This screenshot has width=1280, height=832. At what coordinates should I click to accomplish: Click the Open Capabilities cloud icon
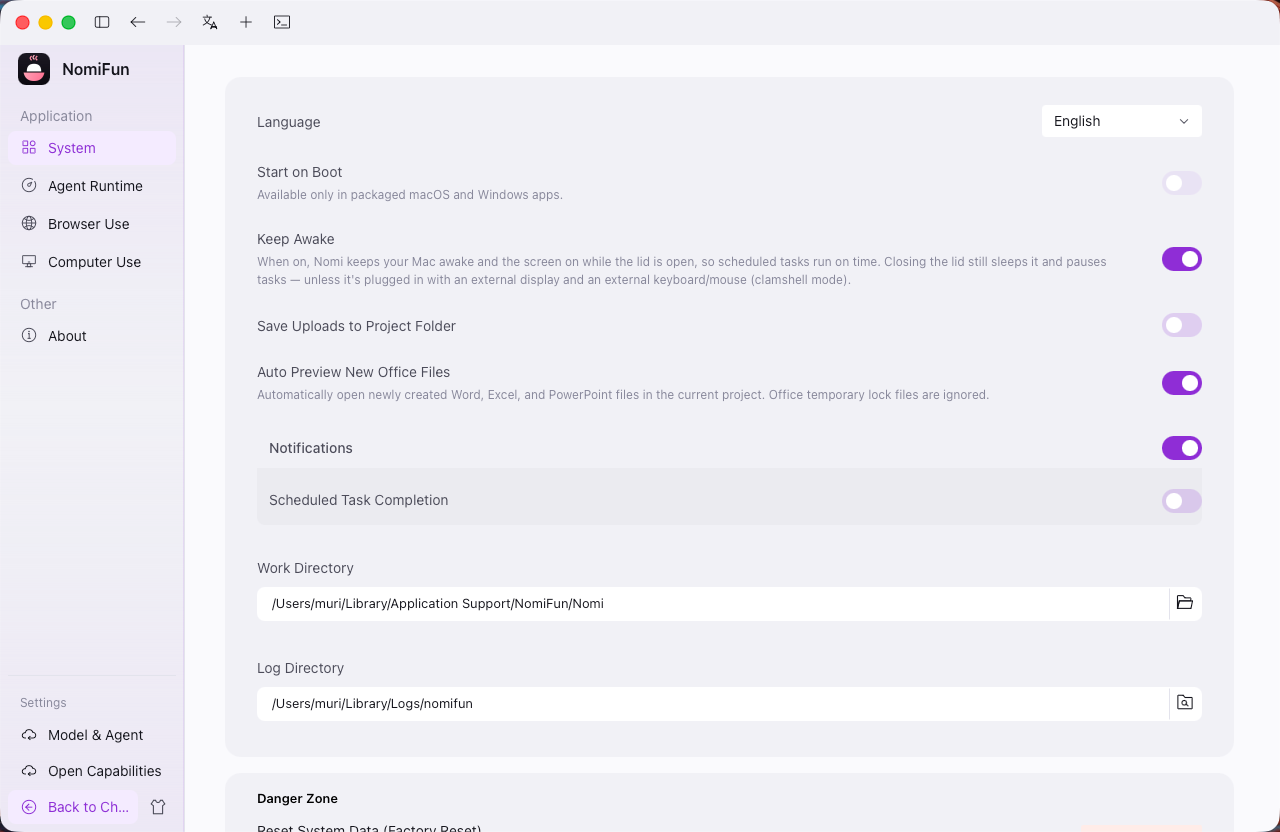[29, 770]
